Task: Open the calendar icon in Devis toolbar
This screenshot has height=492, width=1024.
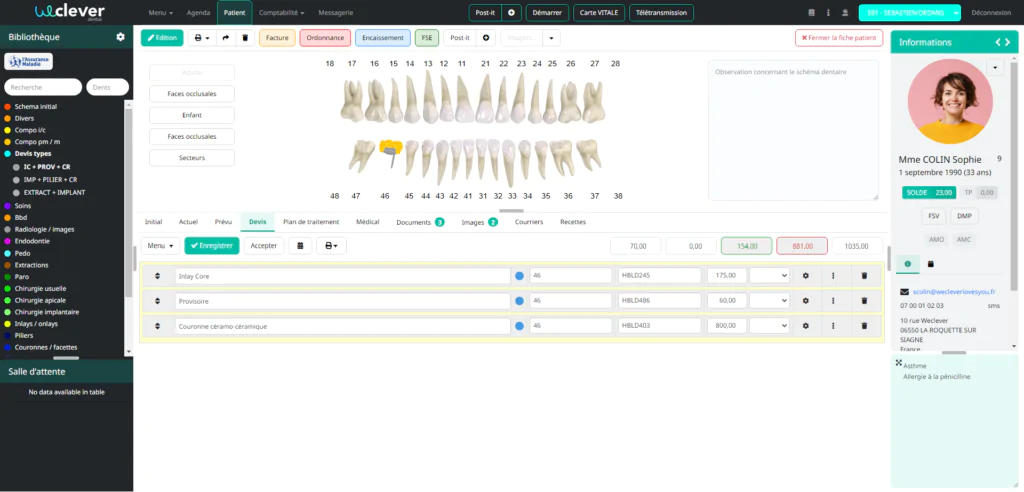Action: click(300, 246)
